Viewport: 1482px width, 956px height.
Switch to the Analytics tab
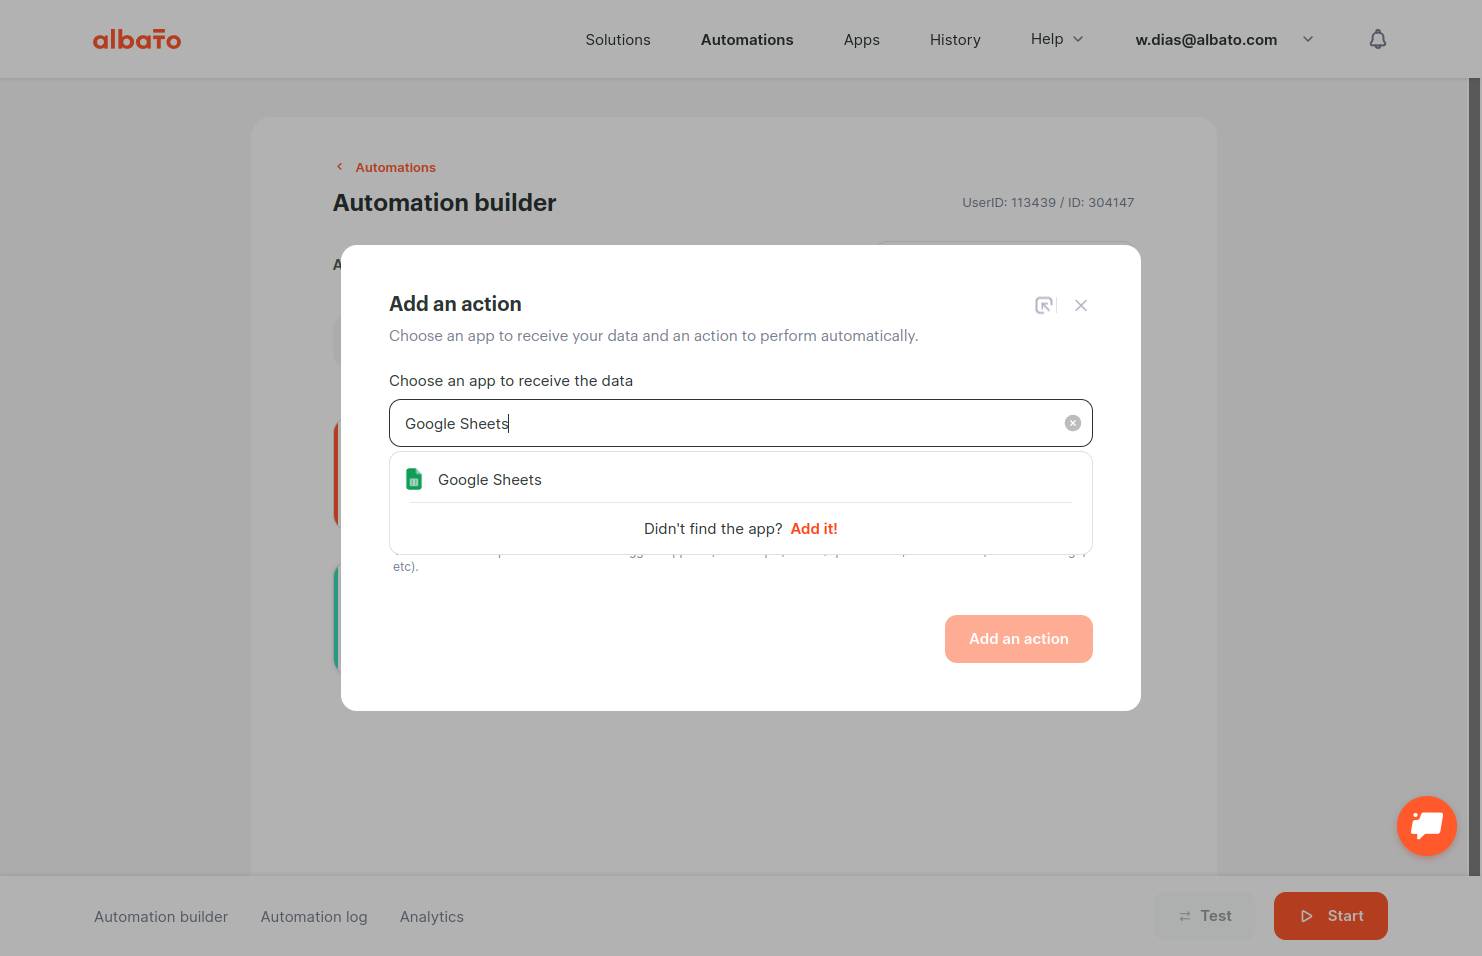pyautogui.click(x=432, y=917)
